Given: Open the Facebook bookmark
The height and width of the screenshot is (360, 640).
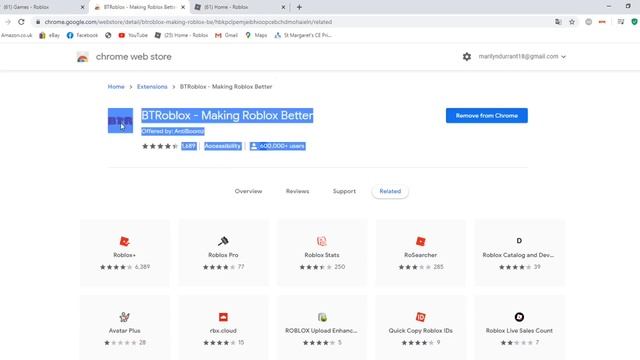Looking at the screenshot, I should tap(82, 36).
